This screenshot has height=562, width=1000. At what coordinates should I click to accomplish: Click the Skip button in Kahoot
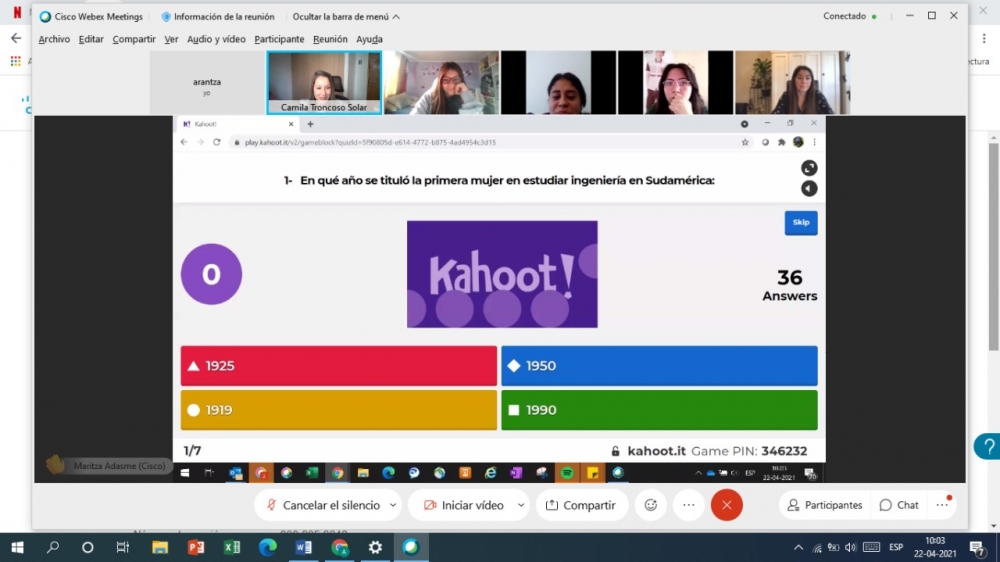tap(801, 223)
